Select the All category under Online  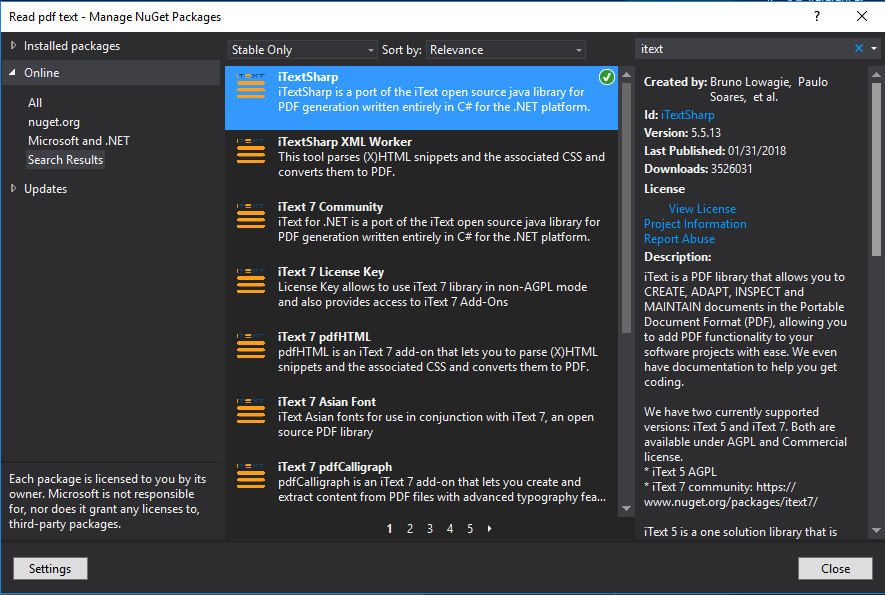click(x=35, y=102)
